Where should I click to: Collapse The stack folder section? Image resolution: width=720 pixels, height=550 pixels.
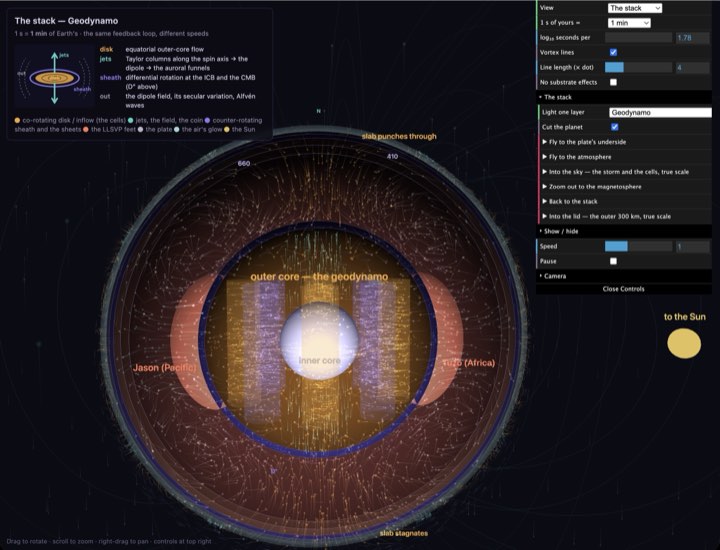[x=624, y=97]
